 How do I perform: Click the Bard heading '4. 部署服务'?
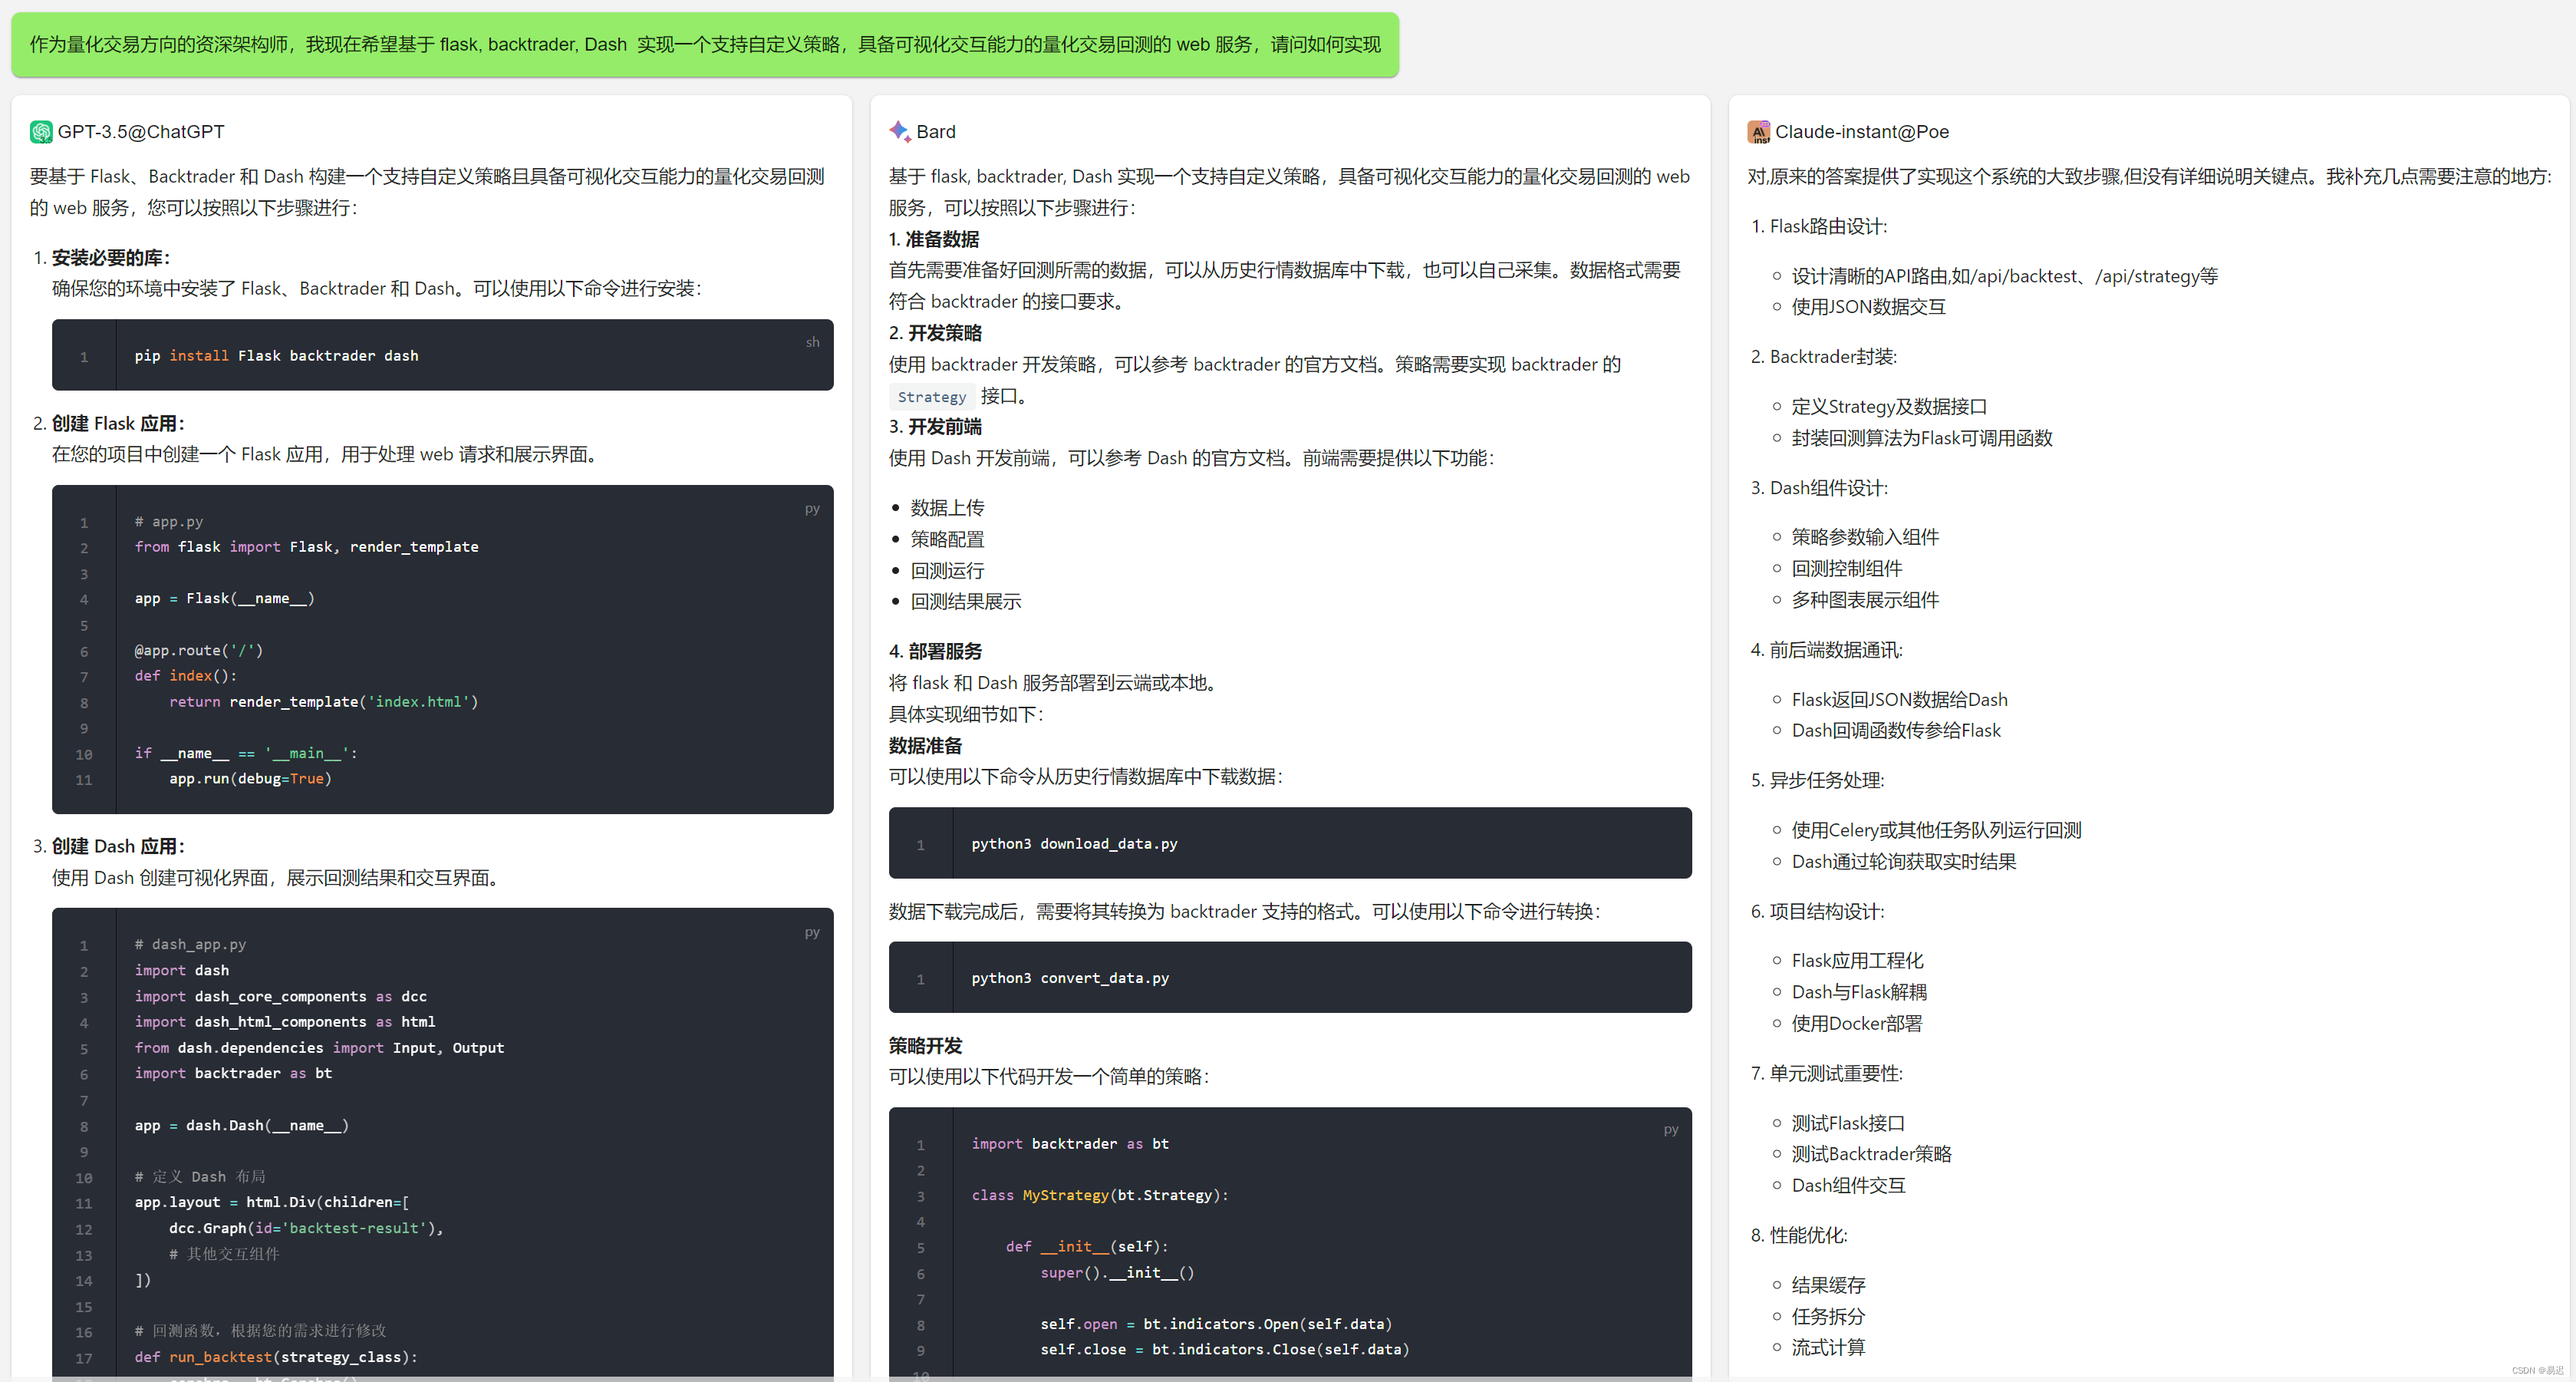point(935,652)
